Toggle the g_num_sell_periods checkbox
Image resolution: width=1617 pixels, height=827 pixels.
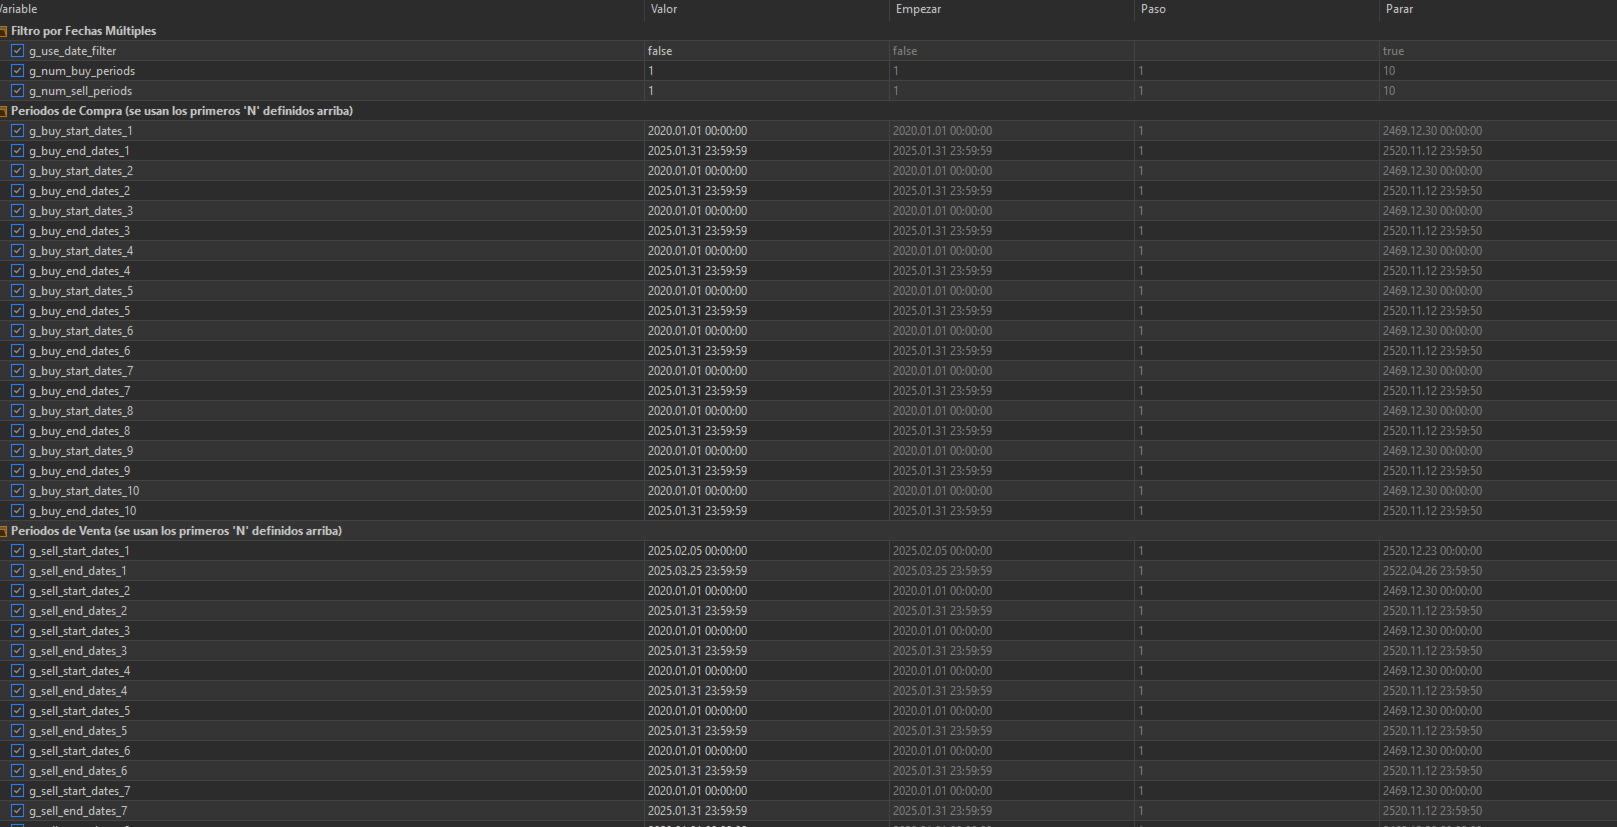pos(17,91)
